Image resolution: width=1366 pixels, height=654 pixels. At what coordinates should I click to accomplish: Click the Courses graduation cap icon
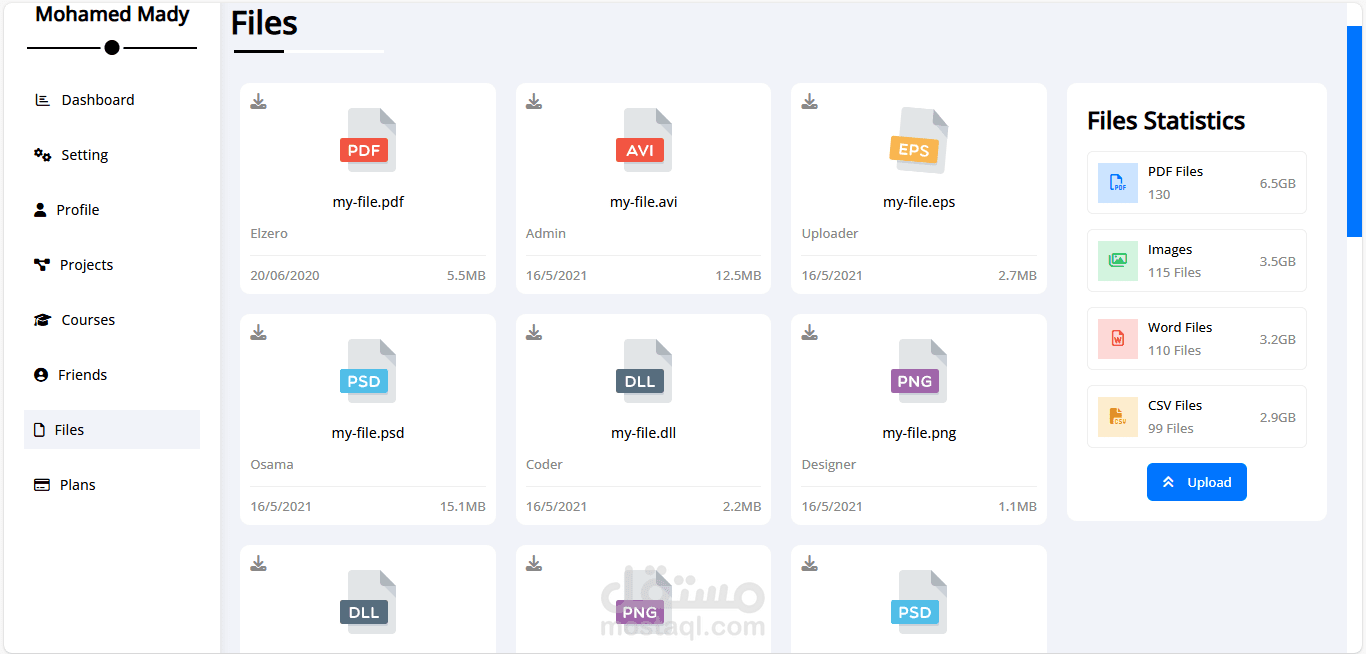tap(42, 320)
